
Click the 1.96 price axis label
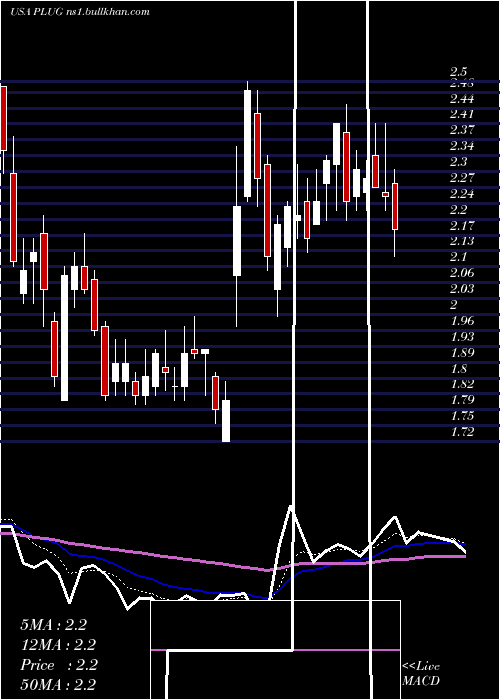click(x=461, y=321)
